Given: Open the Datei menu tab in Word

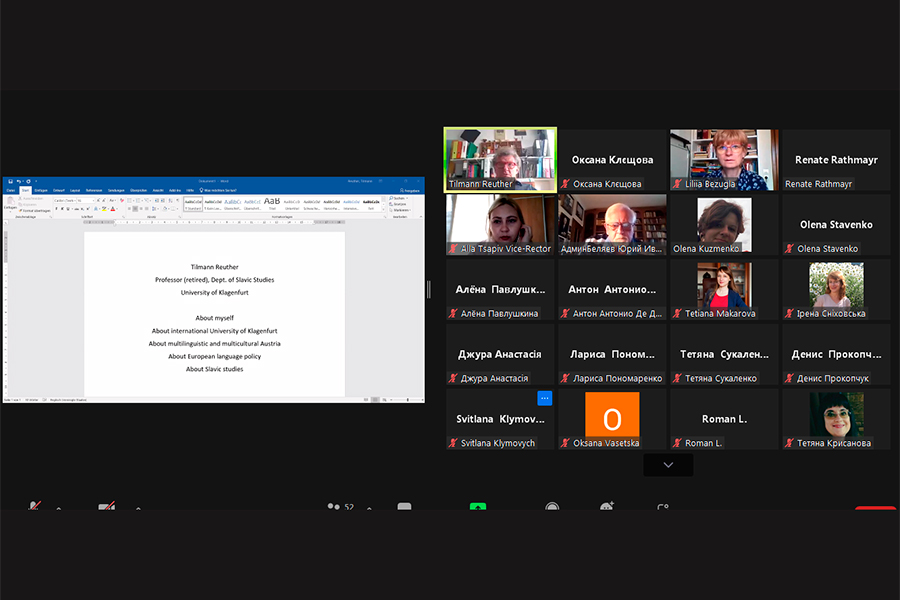Looking at the screenshot, I should 10,190.
